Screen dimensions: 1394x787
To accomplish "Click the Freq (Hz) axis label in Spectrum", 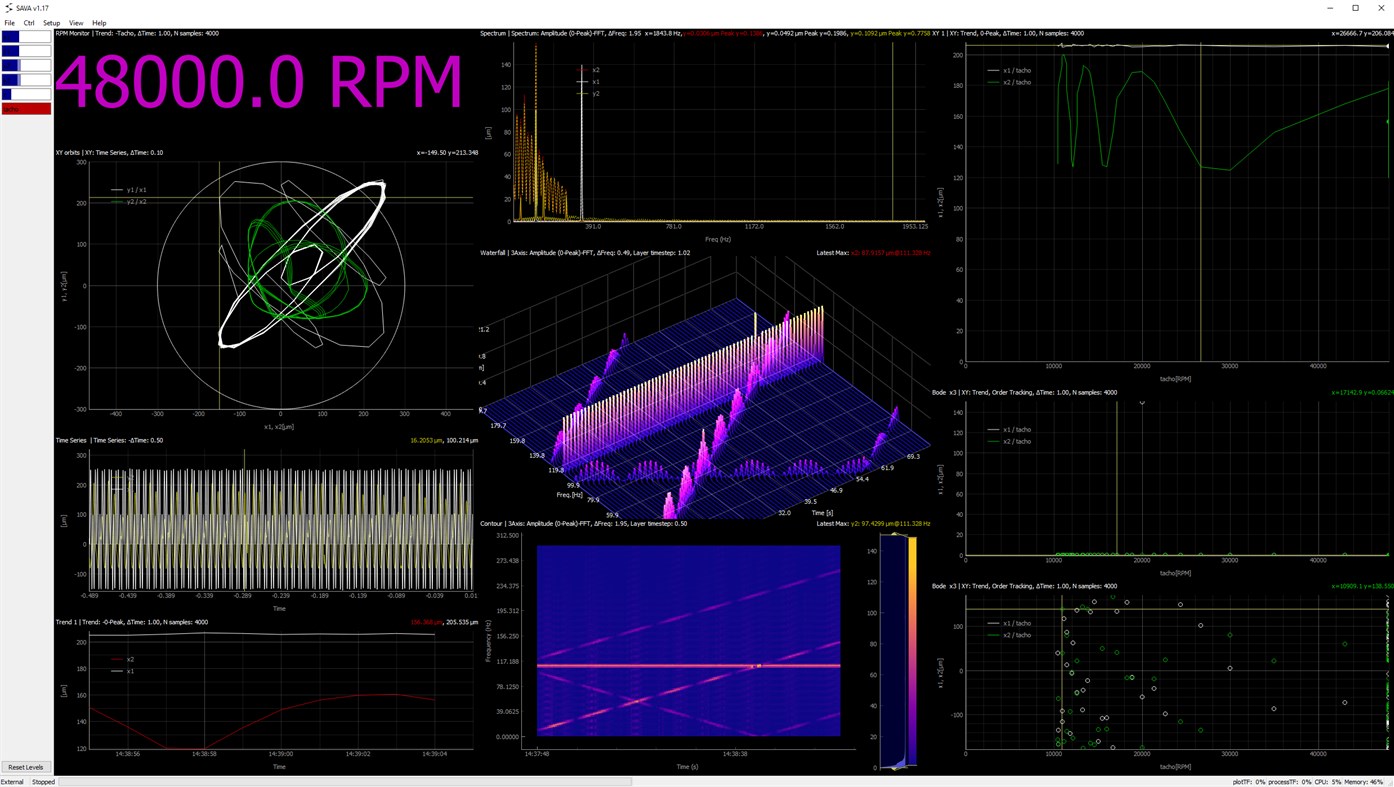I will tap(718, 240).
